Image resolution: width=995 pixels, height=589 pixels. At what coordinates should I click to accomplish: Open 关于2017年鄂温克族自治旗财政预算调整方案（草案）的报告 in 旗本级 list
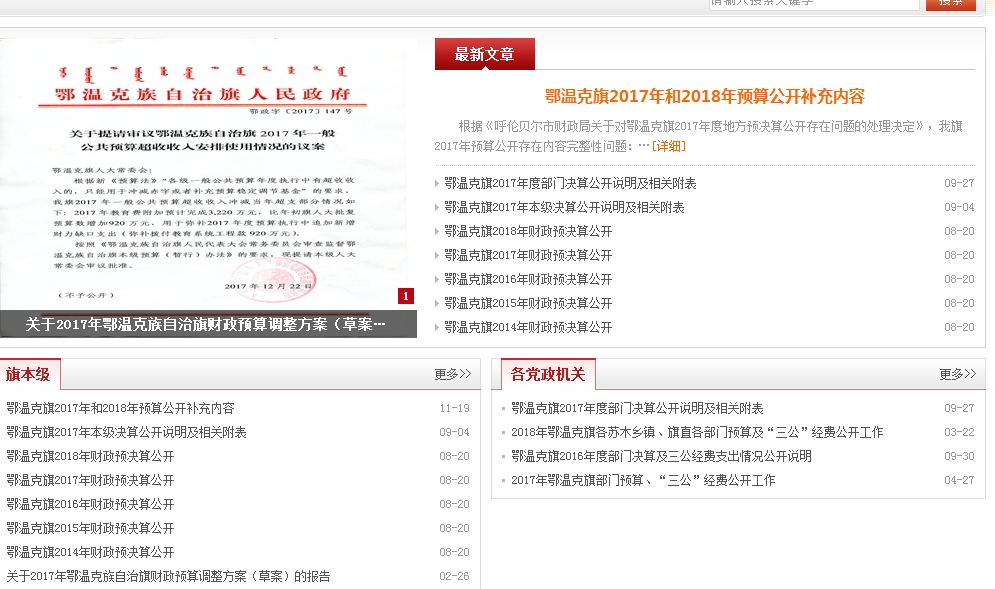click(168, 576)
